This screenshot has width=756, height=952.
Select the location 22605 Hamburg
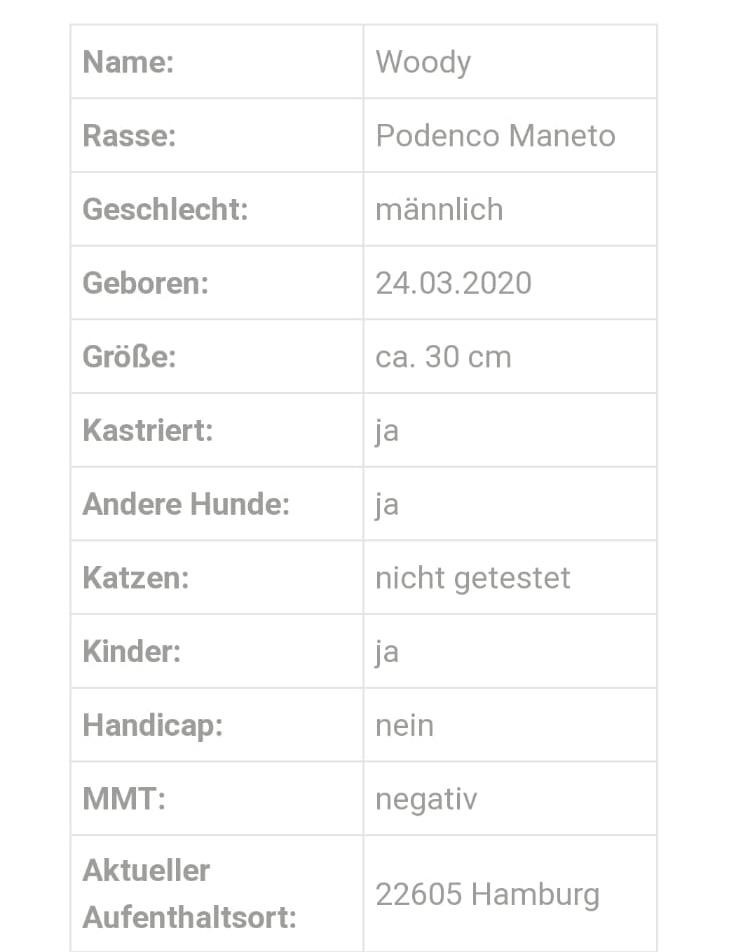(x=488, y=895)
